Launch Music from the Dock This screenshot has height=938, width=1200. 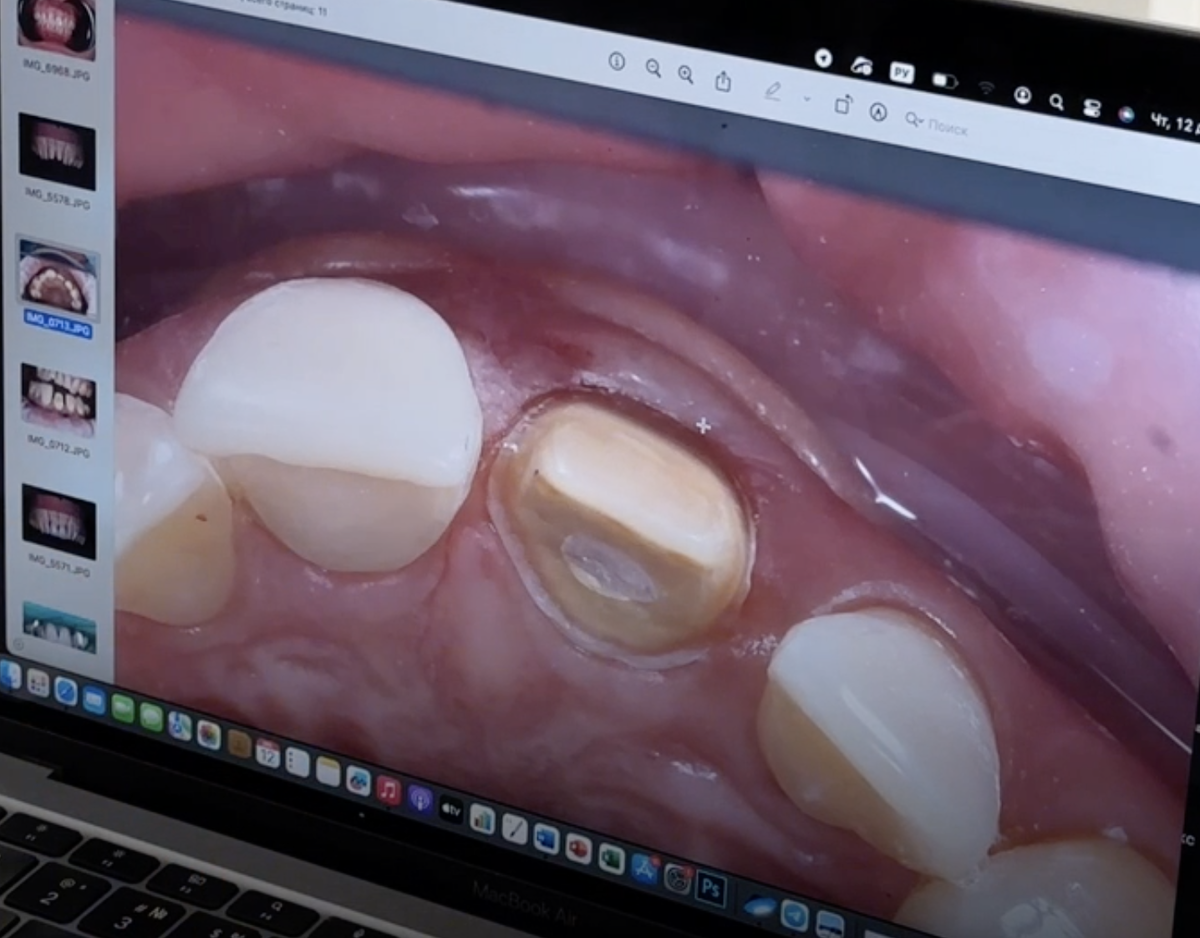[388, 790]
